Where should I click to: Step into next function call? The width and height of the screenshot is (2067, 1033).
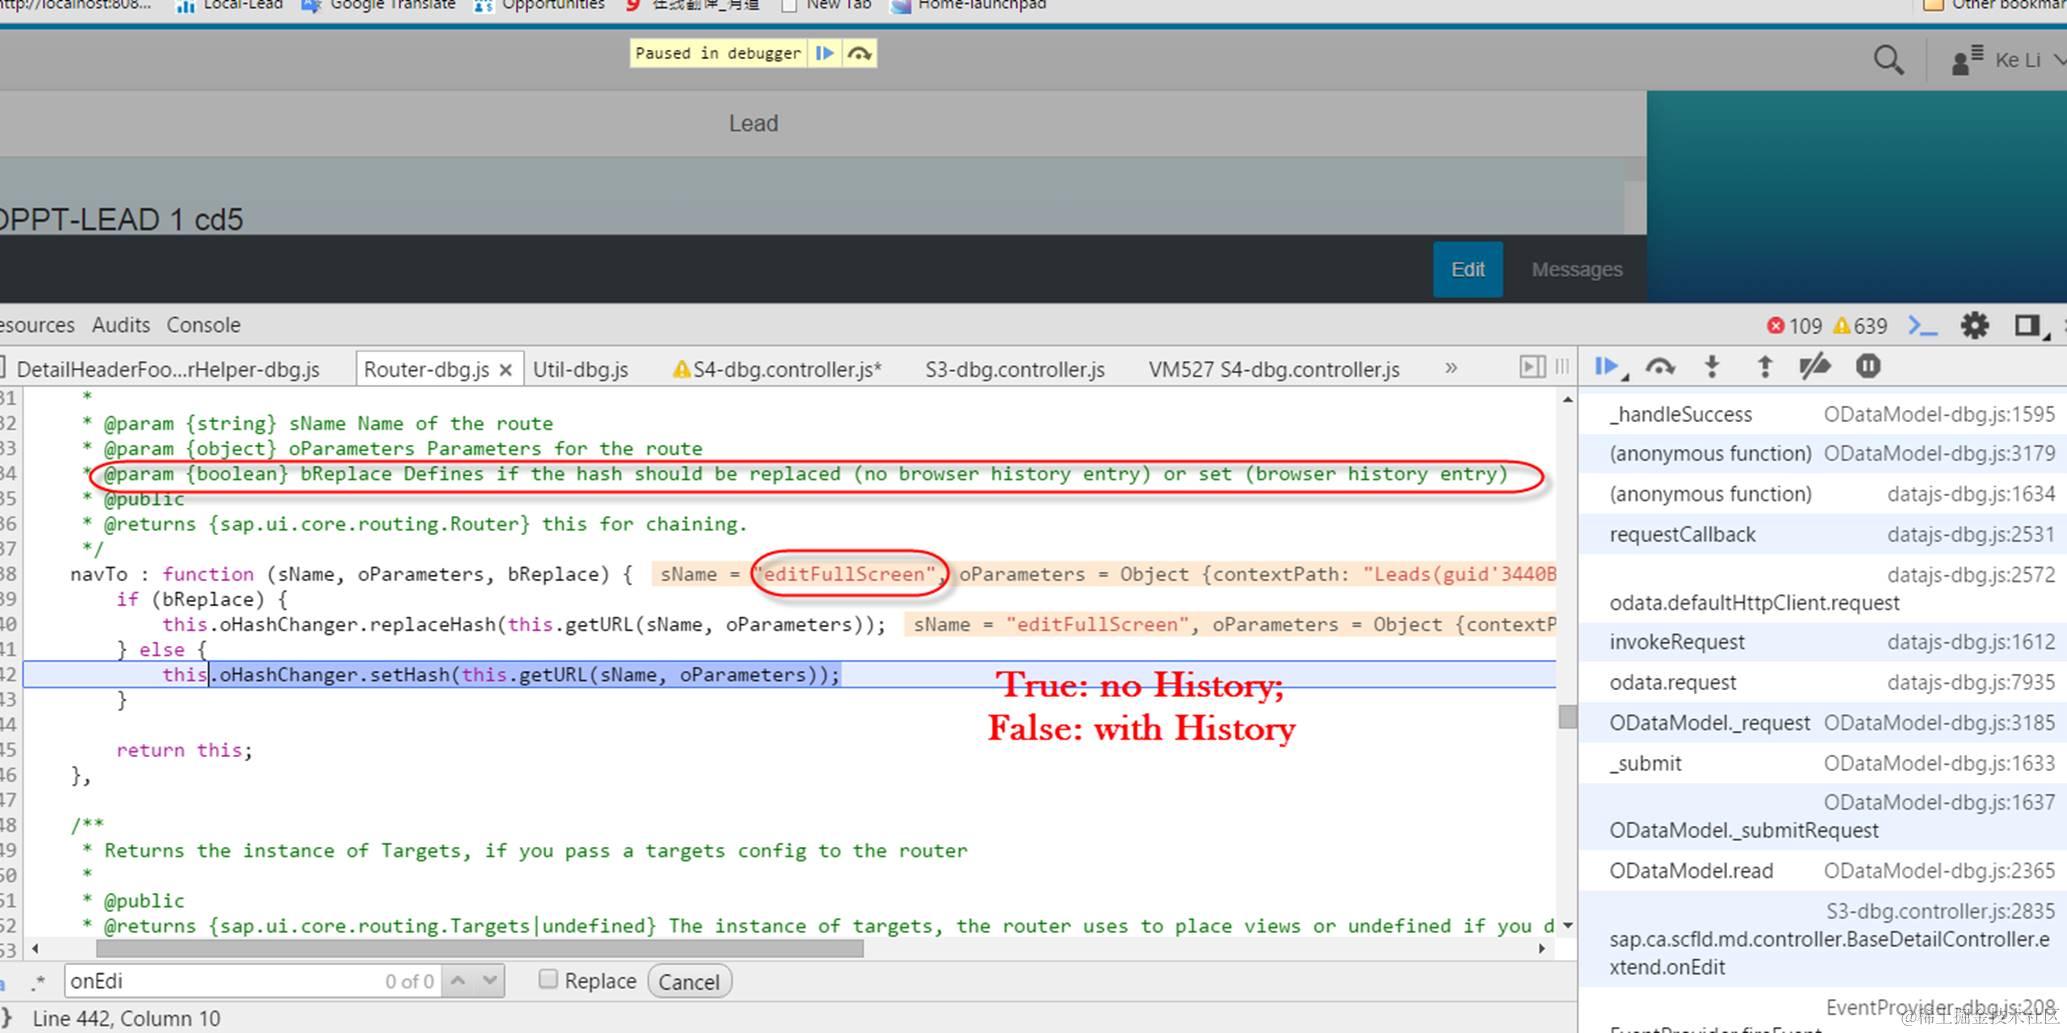(1712, 367)
